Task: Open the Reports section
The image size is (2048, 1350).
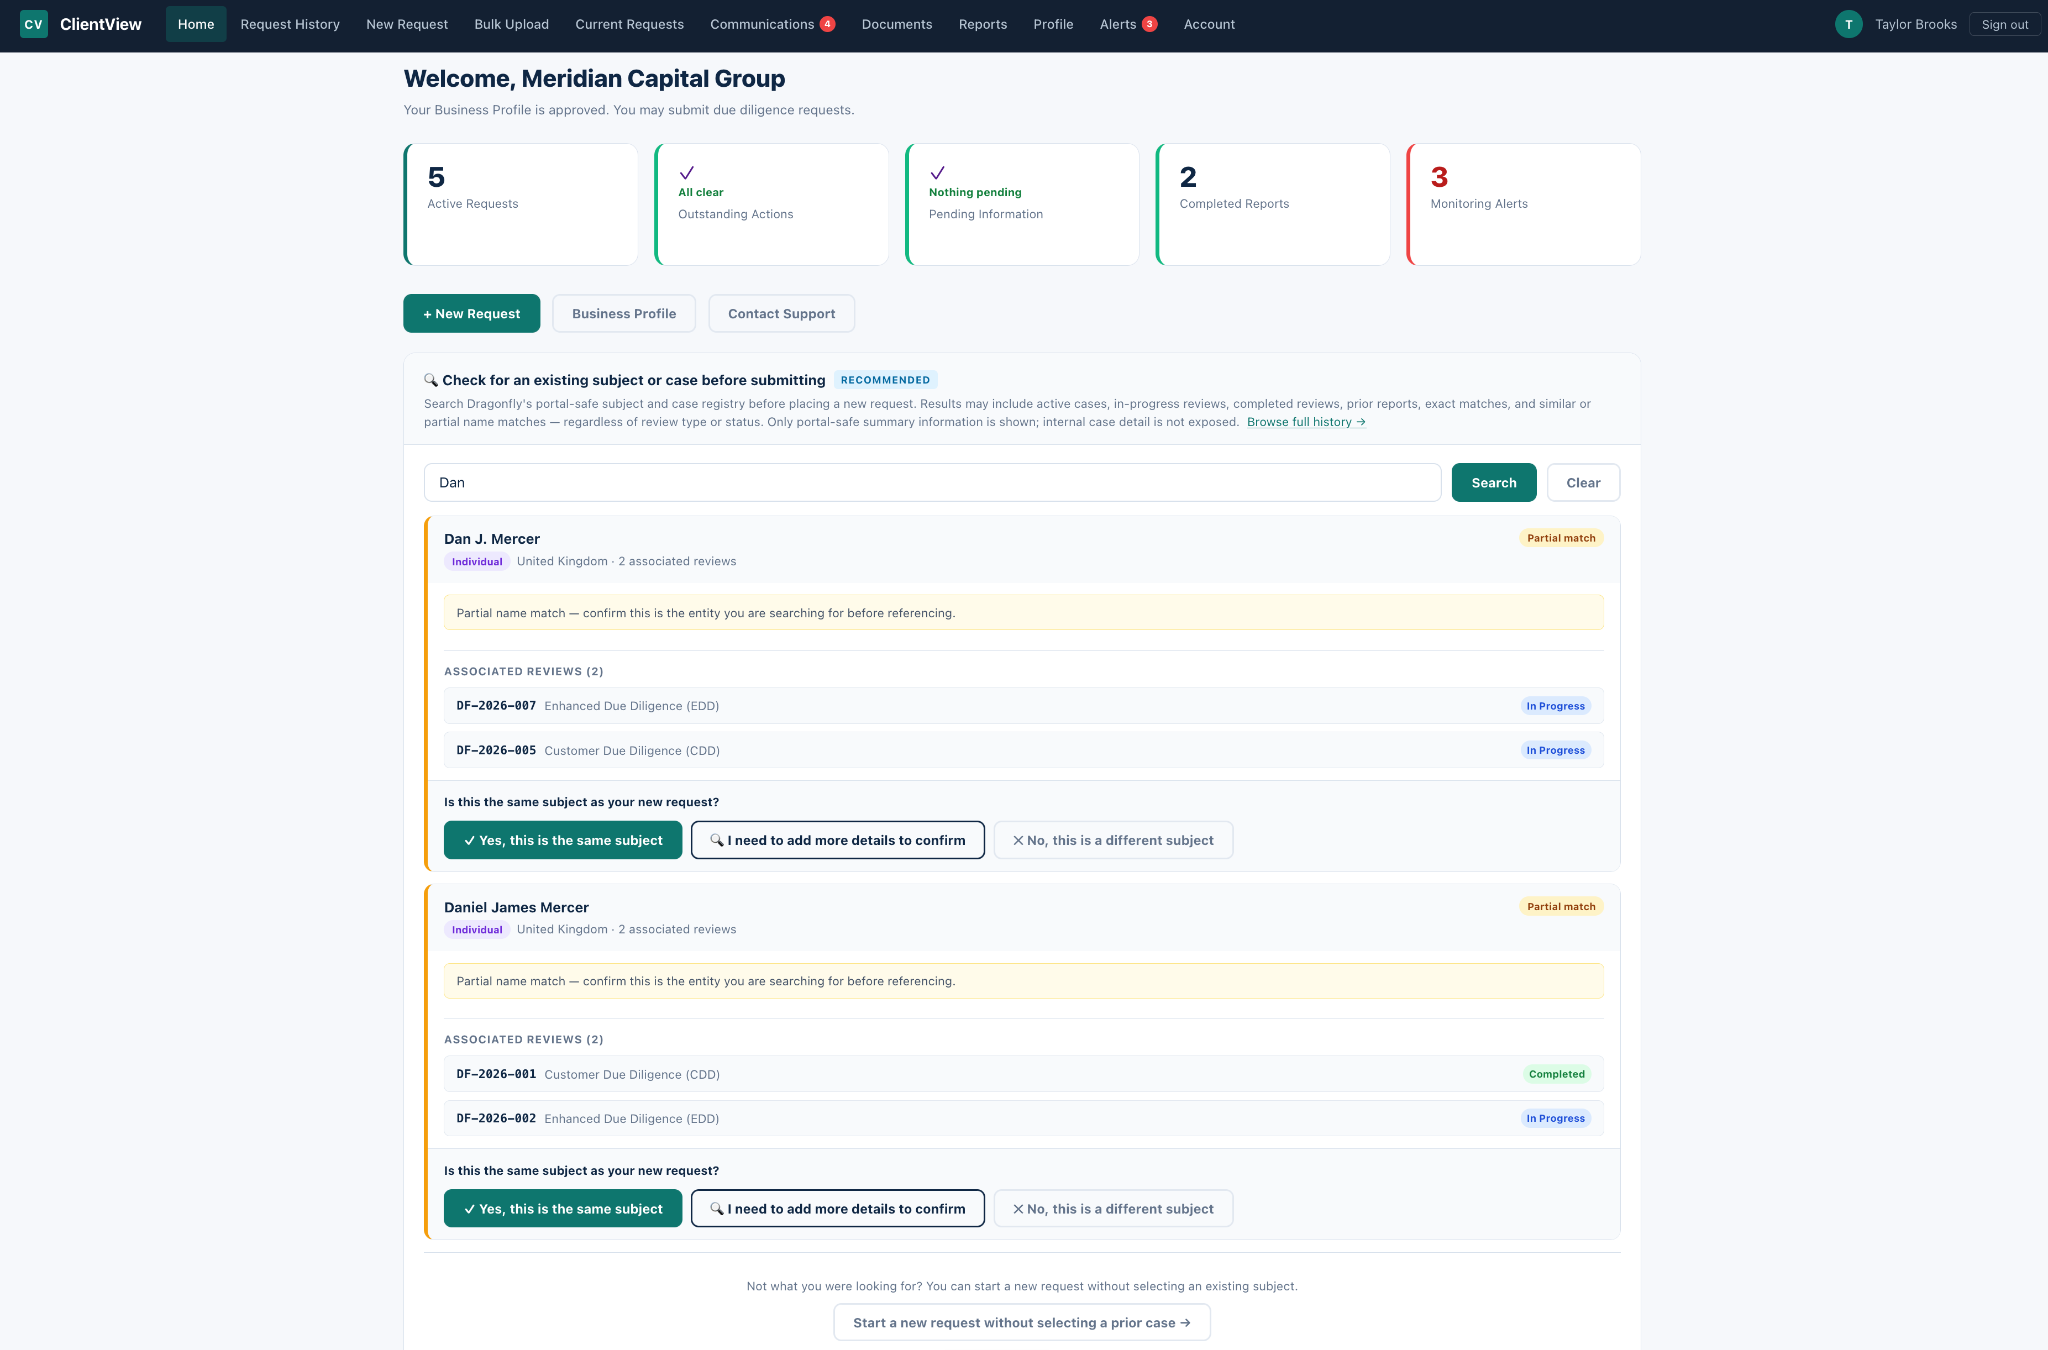Action: 983,24
